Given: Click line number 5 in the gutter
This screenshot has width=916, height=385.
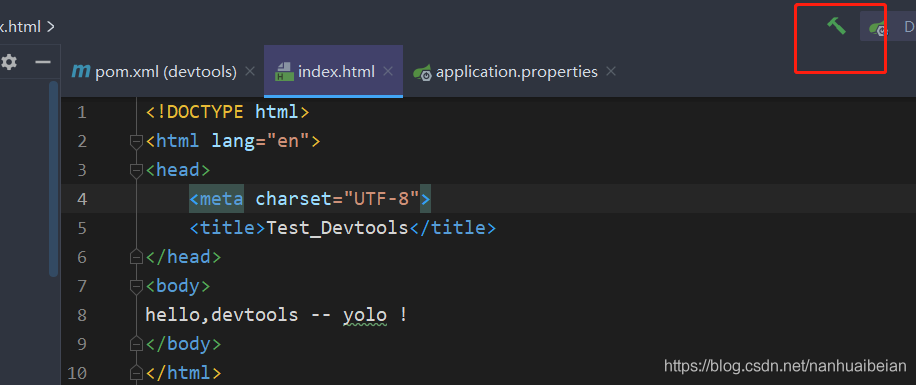Looking at the screenshot, I should point(82,228).
